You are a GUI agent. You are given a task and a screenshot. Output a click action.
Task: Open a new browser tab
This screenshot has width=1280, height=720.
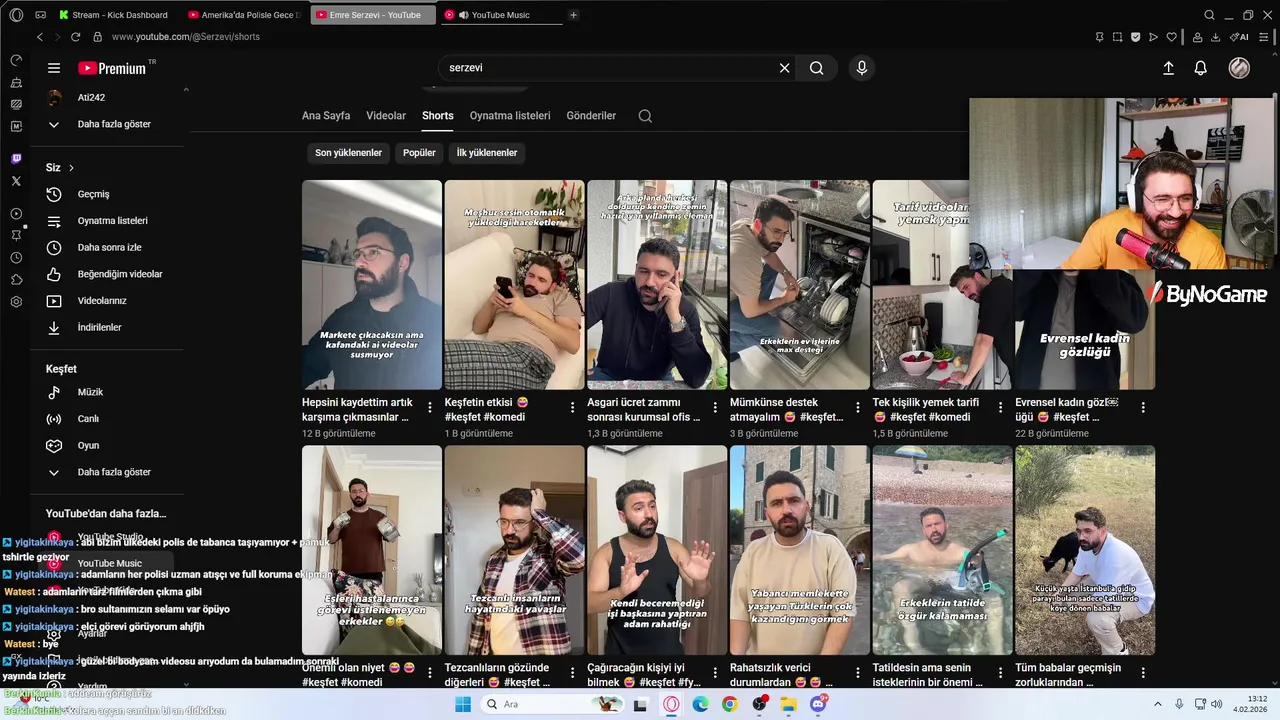(573, 15)
